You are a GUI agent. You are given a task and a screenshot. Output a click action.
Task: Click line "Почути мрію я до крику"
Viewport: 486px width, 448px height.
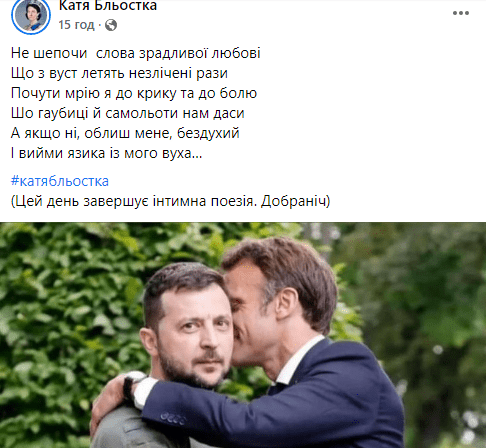pyautogui.click(x=93, y=93)
